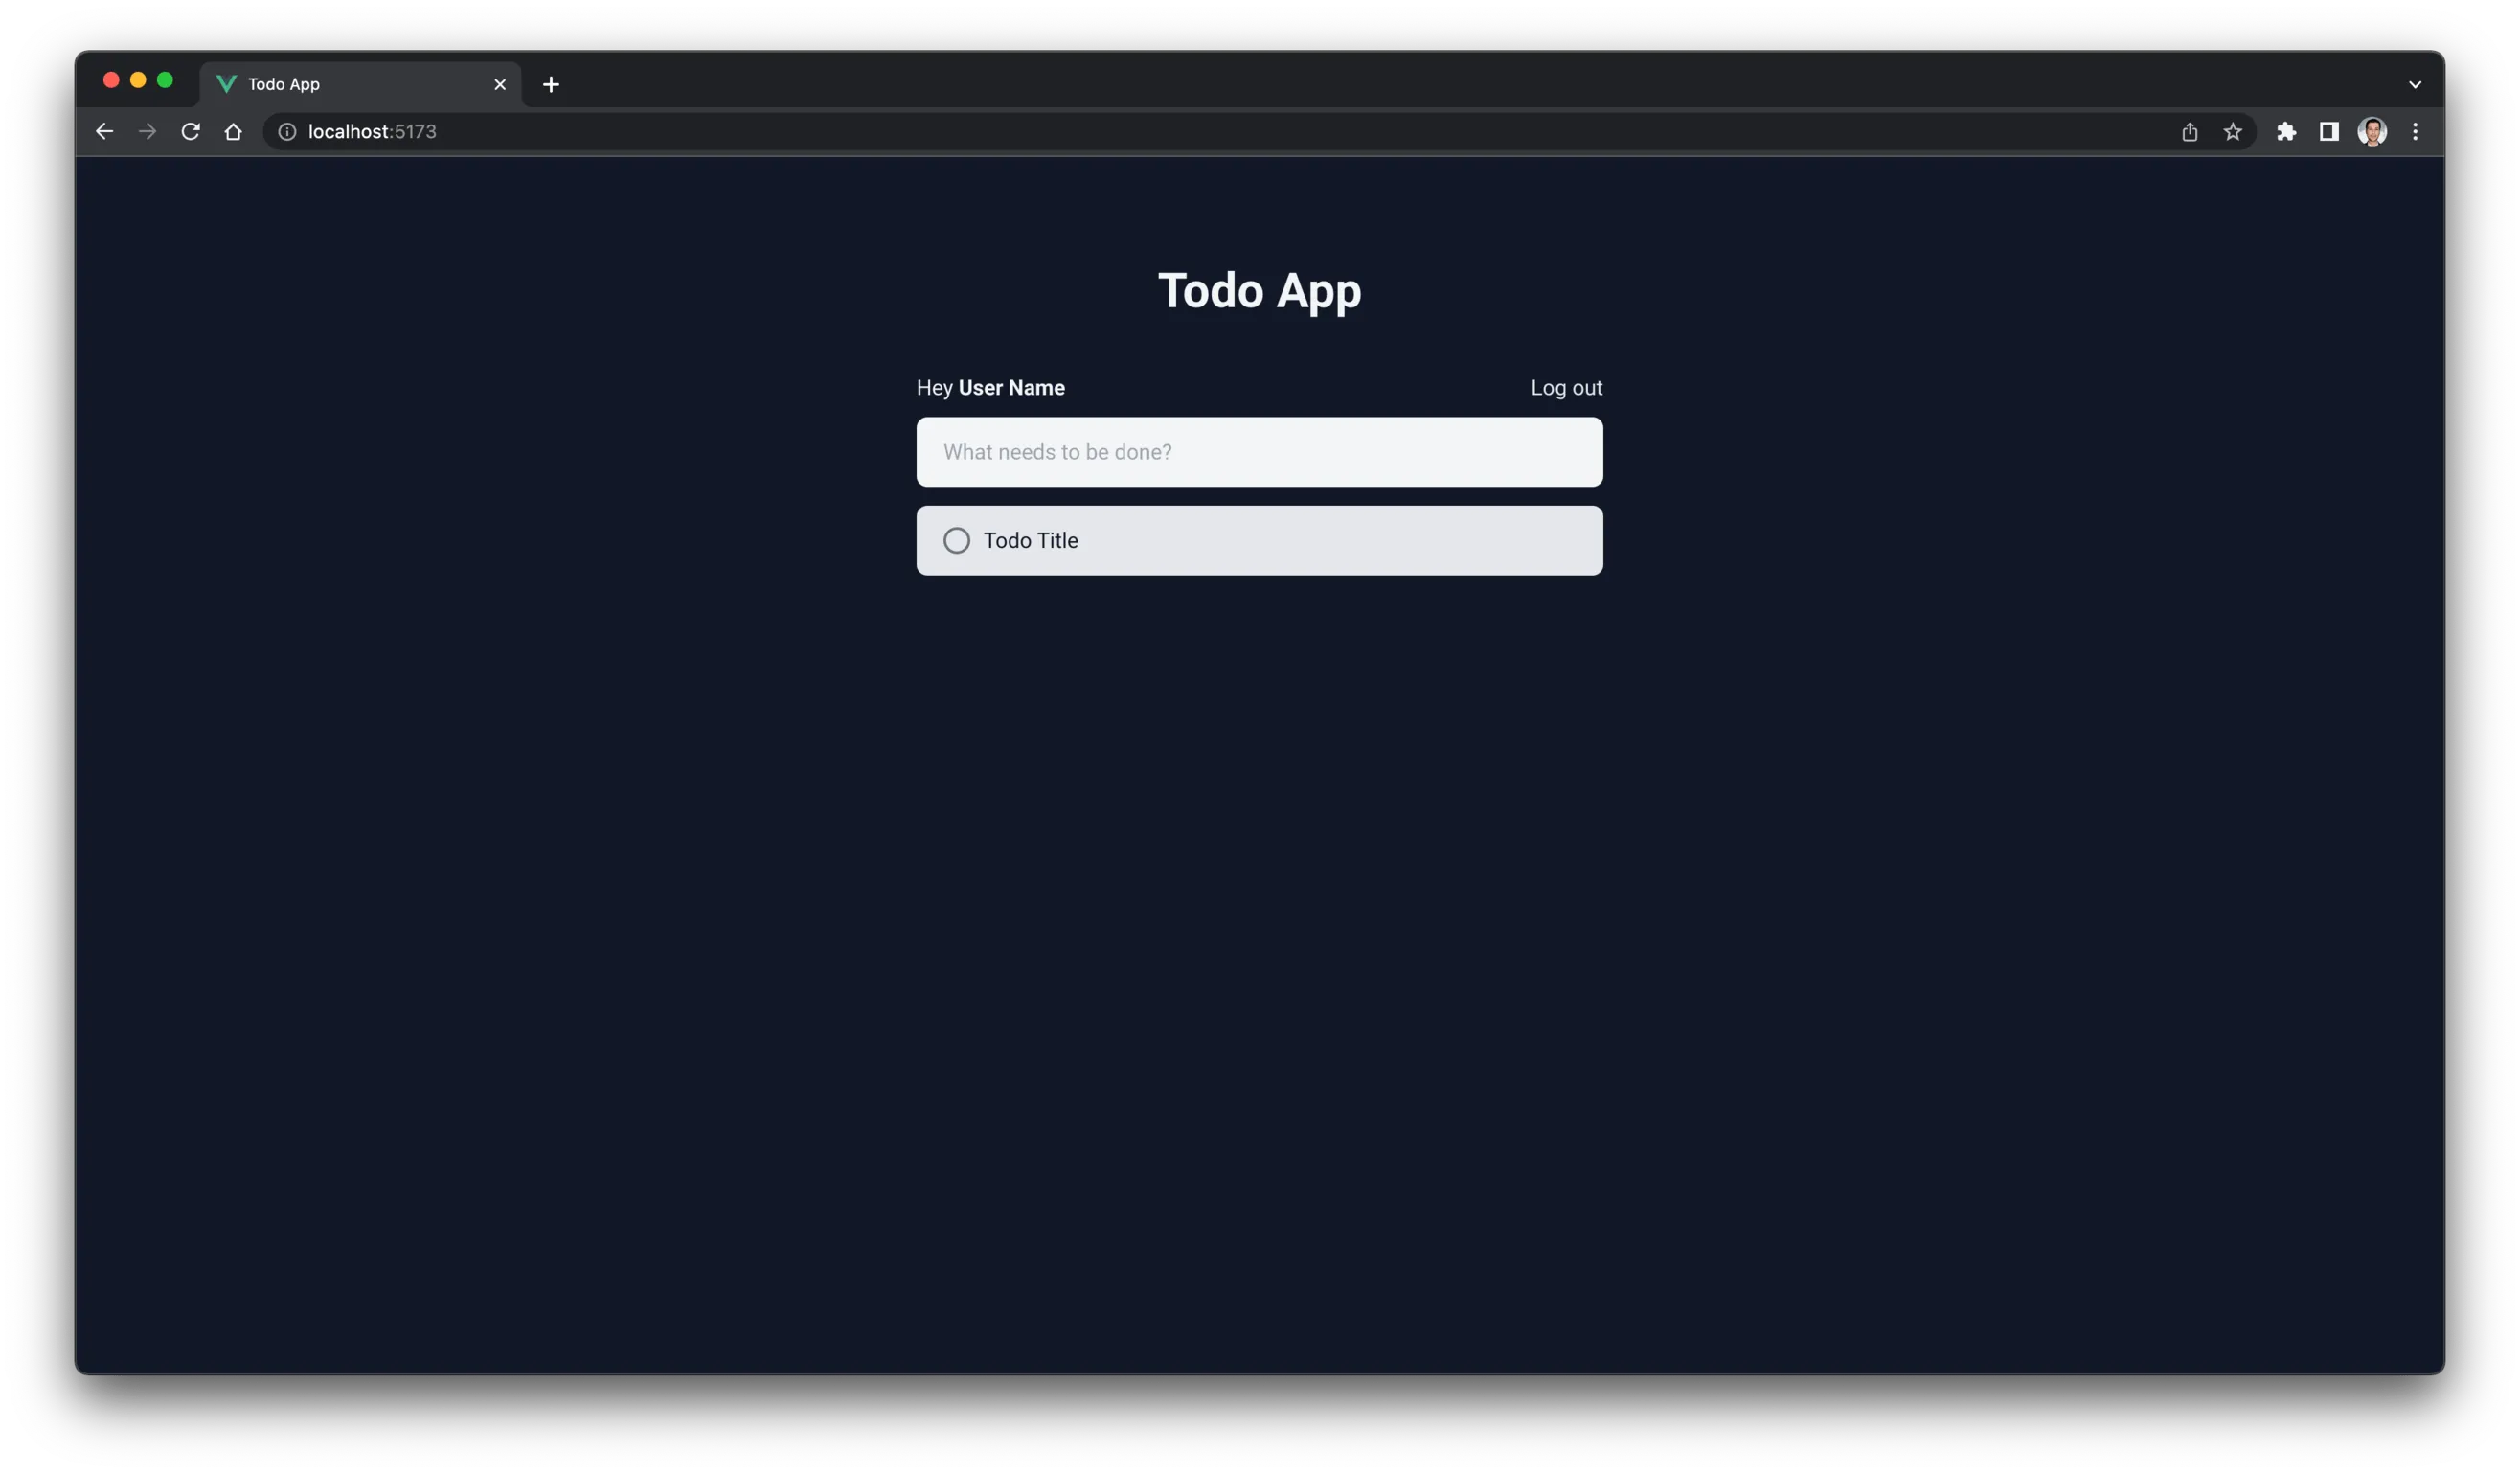The height and width of the screenshot is (1474, 2520).
Task: Go to the browser home page
Action: 233,132
